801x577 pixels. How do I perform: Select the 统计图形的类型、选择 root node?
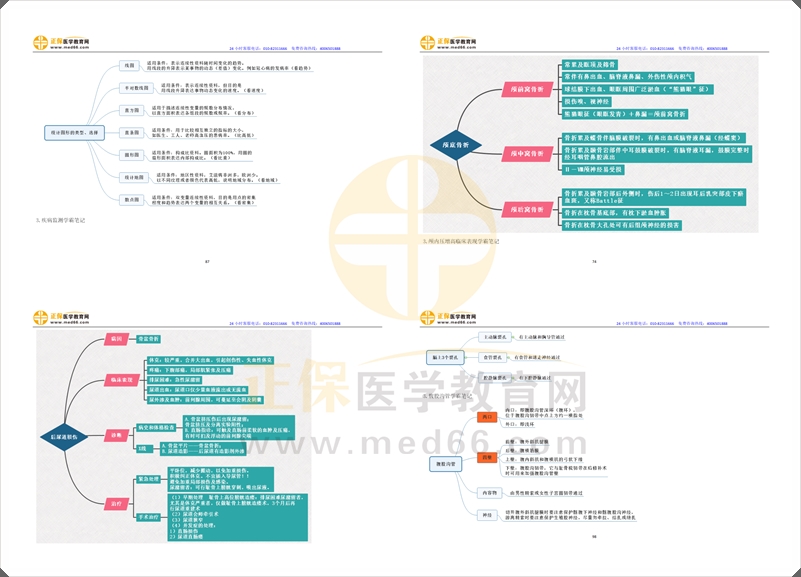point(73,131)
